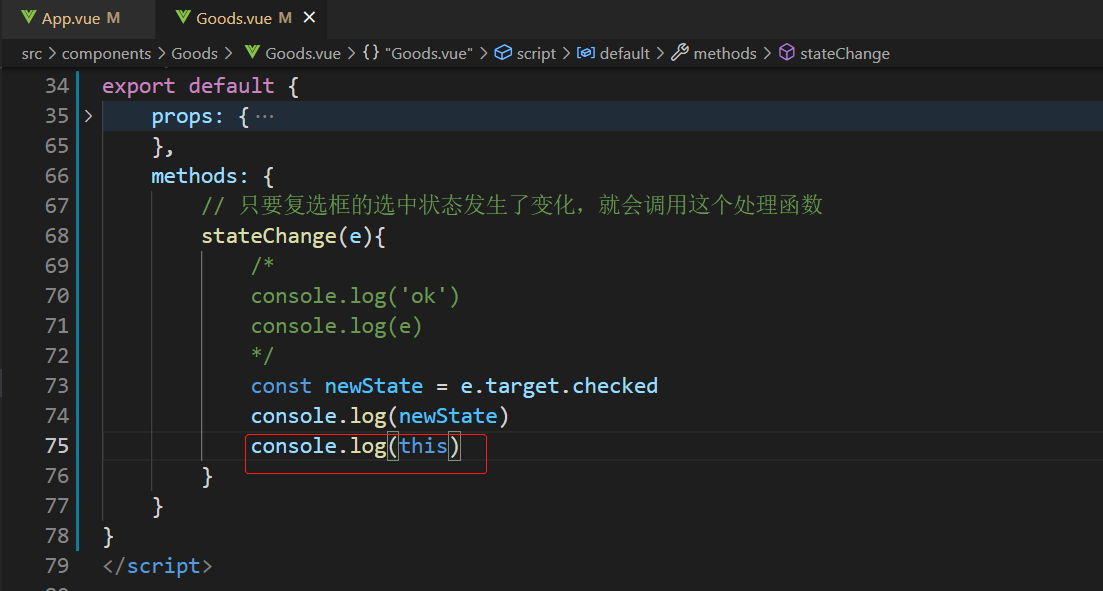Click the ellipsis after folded props
The width and height of the screenshot is (1103, 591).
point(265,116)
